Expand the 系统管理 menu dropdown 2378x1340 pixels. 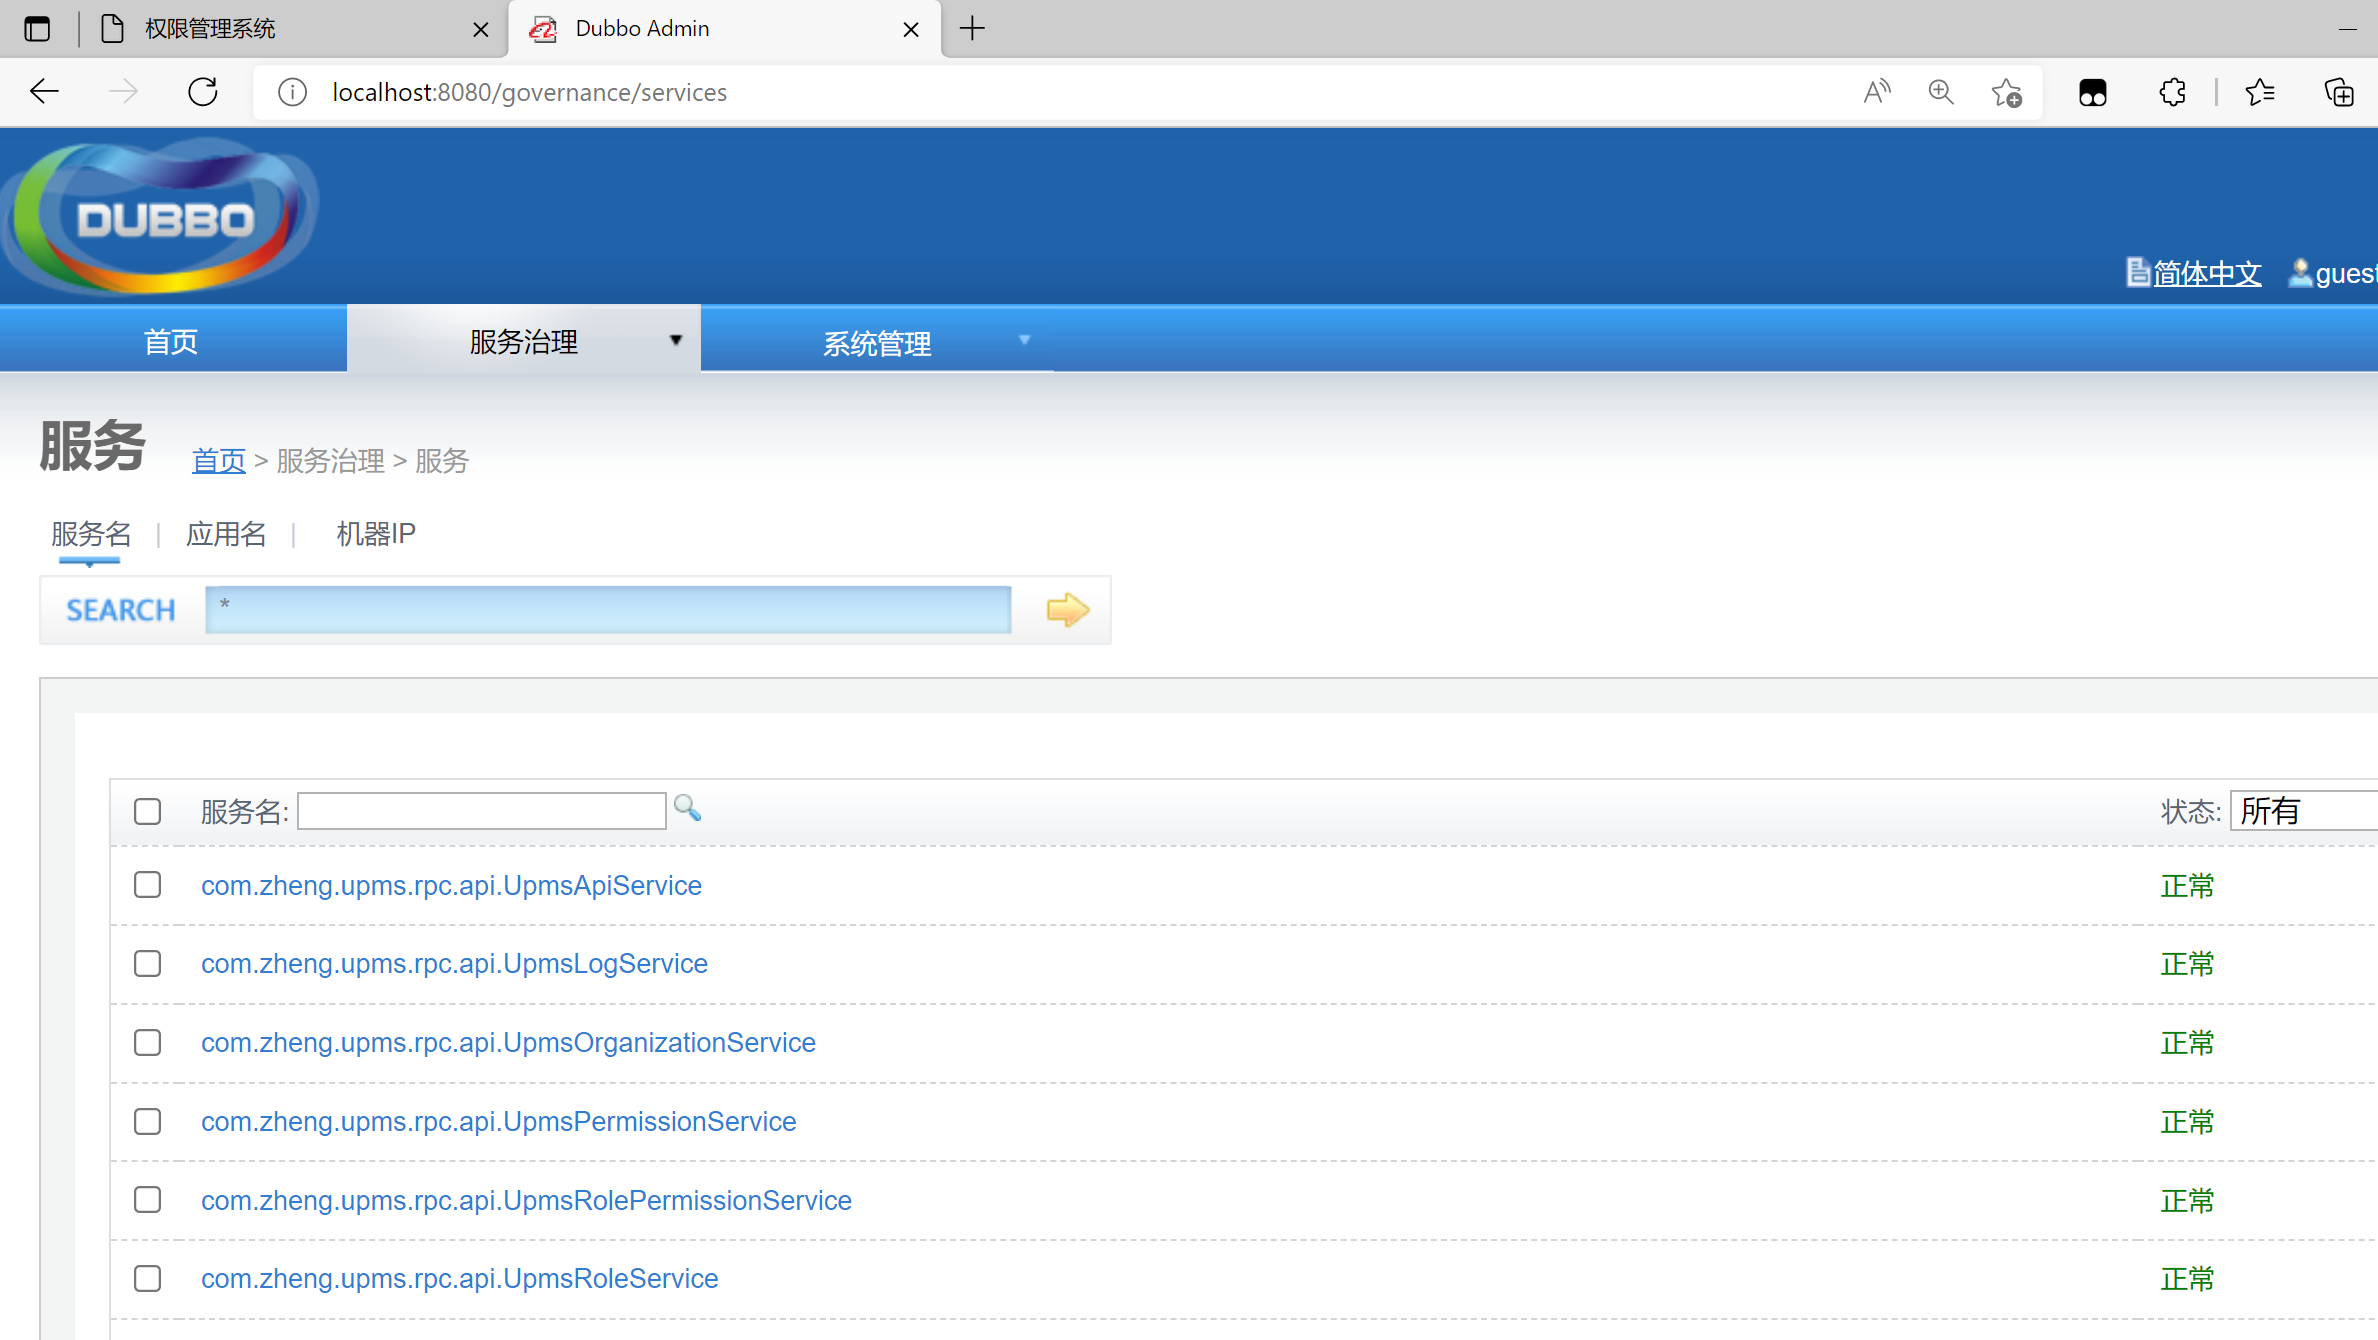tap(1024, 340)
